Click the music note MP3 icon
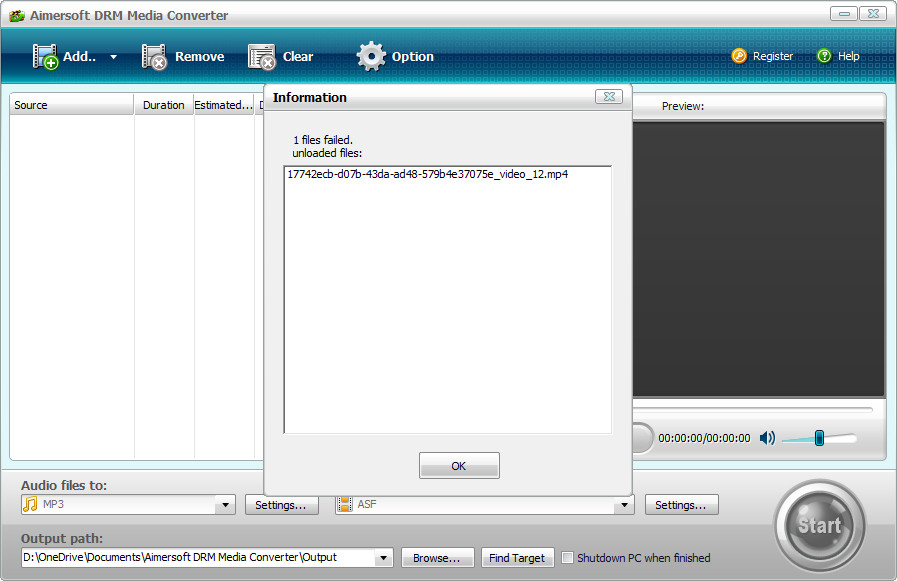 [30, 504]
